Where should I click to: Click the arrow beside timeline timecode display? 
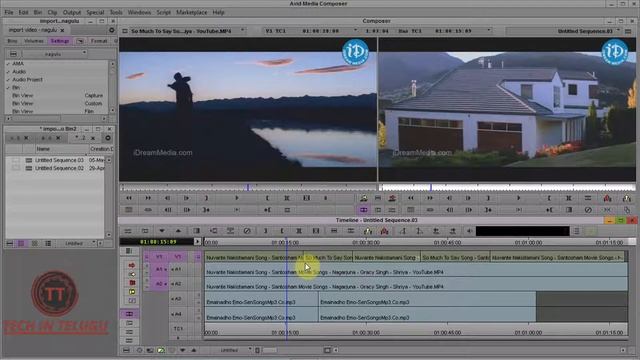[x=197, y=242]
